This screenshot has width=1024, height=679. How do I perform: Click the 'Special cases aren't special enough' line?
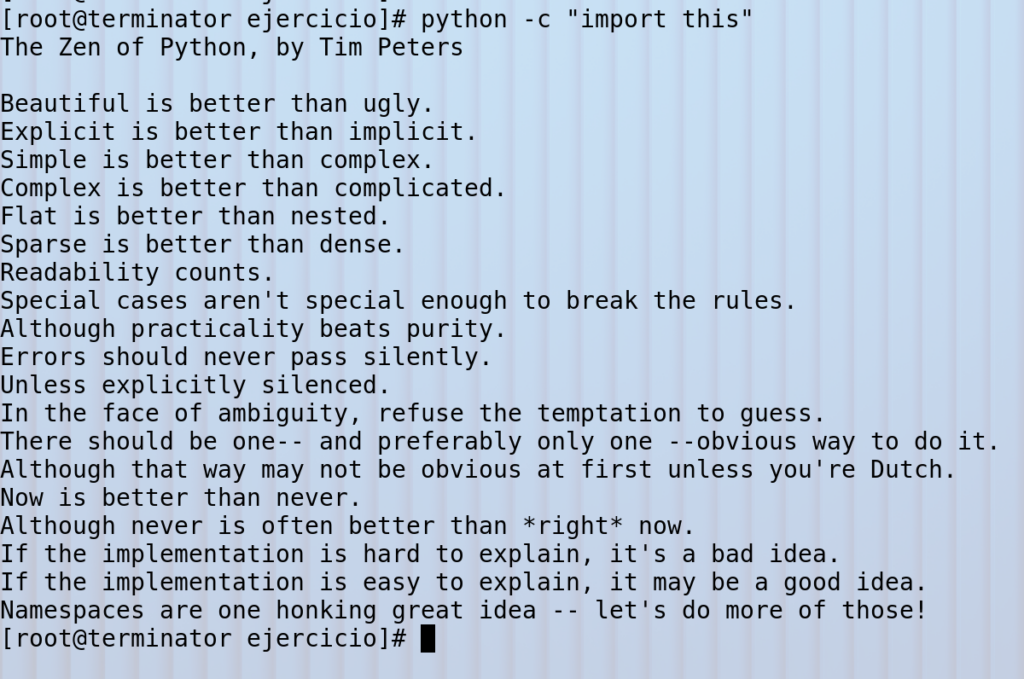pos(398,300)
